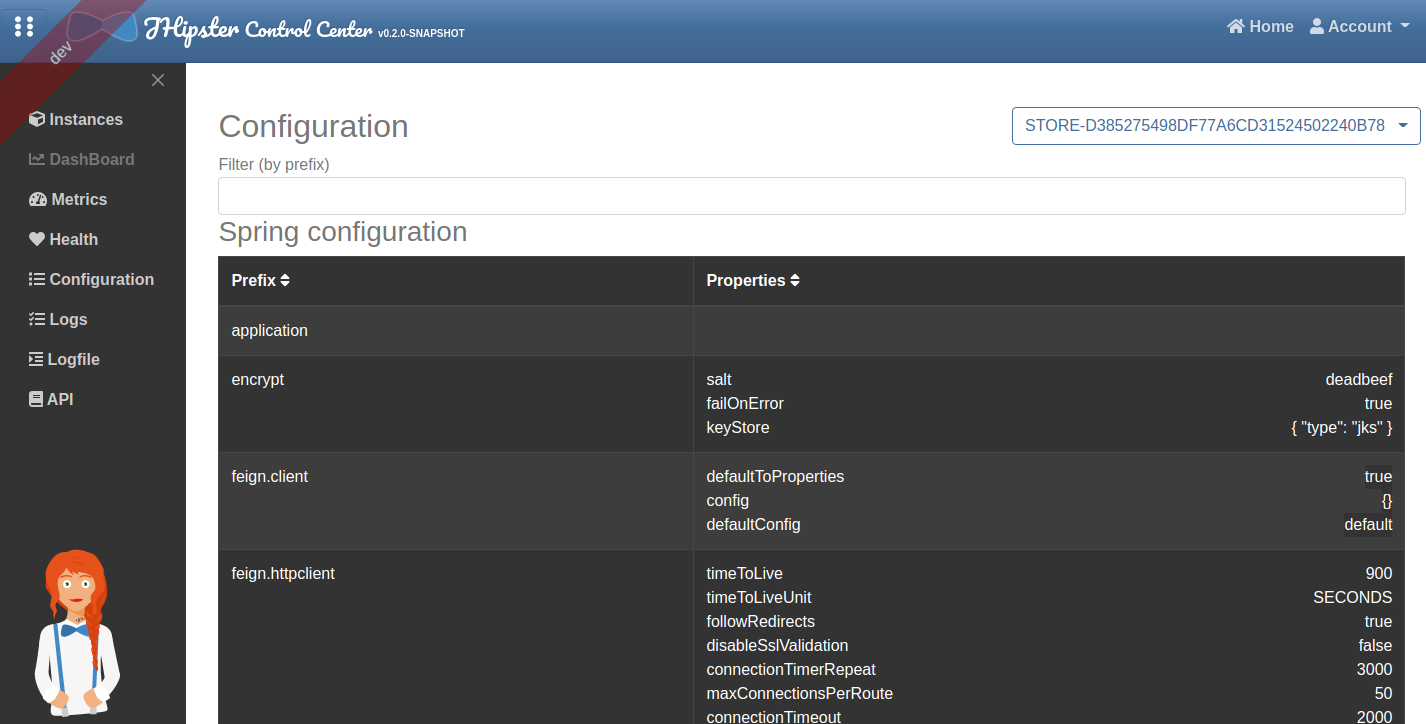The image size is (1426, 724).
Task: Open the Metrics menu item
Action: tap(79, 200)
